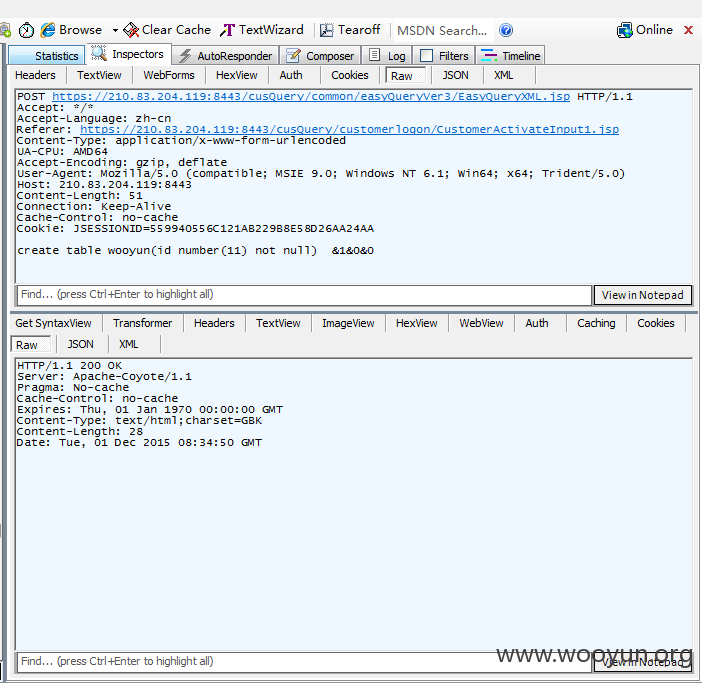The width and height of the screenshot is (702, 683).
Task: Click the 'User-Agent: Mozilla/5.0' header line
Action: (321, 174)
